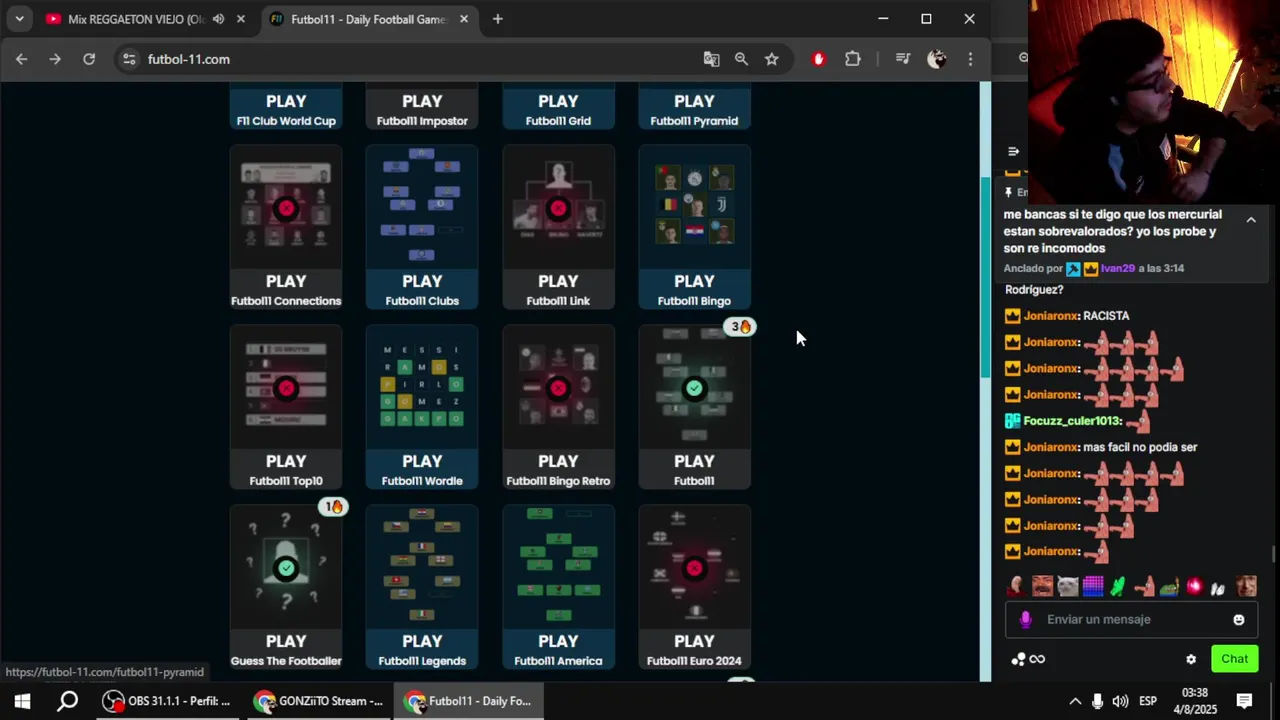This screenshot has height=720, width=1280.
Task: Open the red extension icon in toolbar
Action: [x=819, y=59]
